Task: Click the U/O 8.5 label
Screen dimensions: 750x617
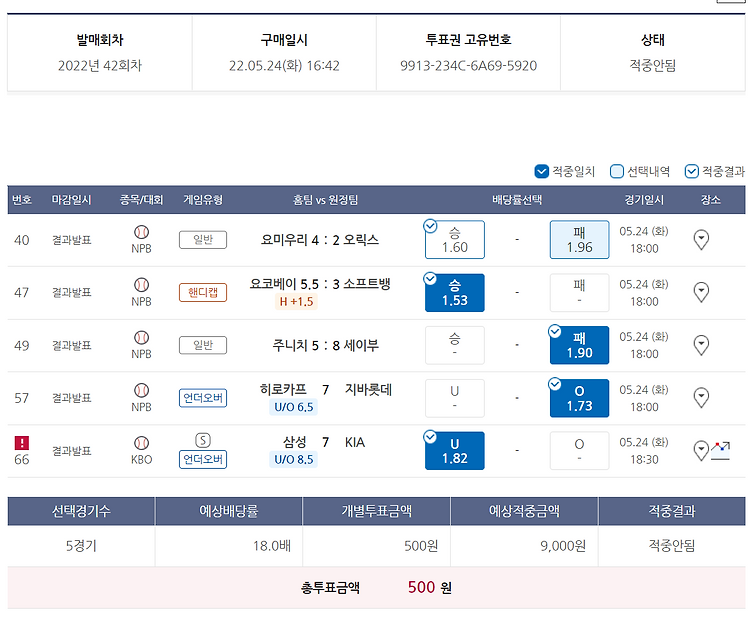Action: pyautogui.click(x=293, y=460)
